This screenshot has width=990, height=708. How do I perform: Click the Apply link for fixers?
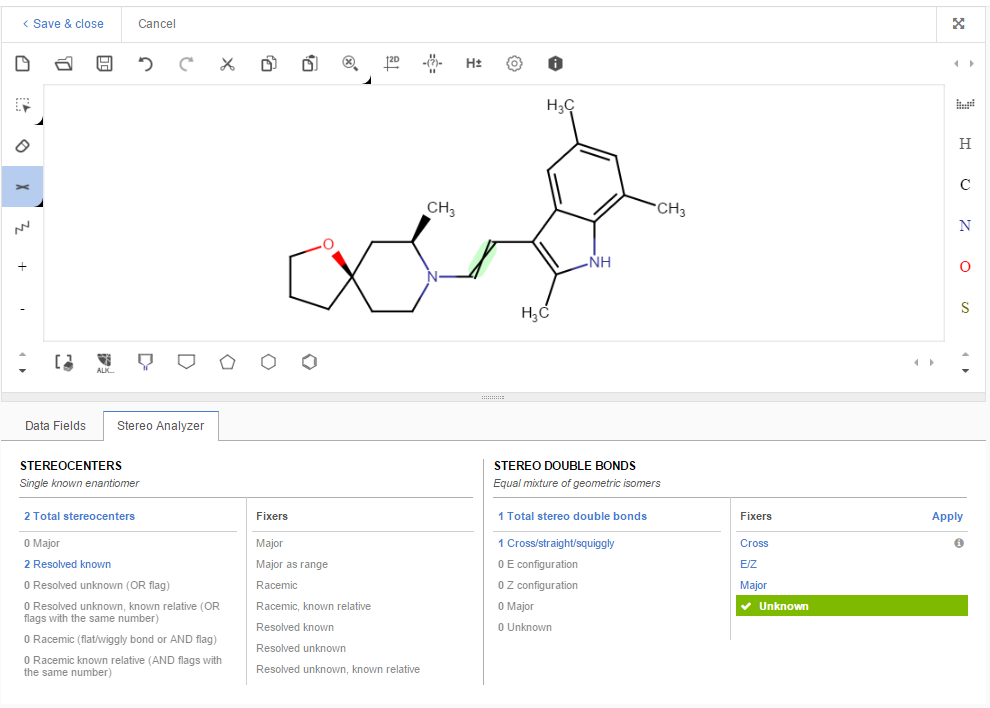click(x=946, y=516)
